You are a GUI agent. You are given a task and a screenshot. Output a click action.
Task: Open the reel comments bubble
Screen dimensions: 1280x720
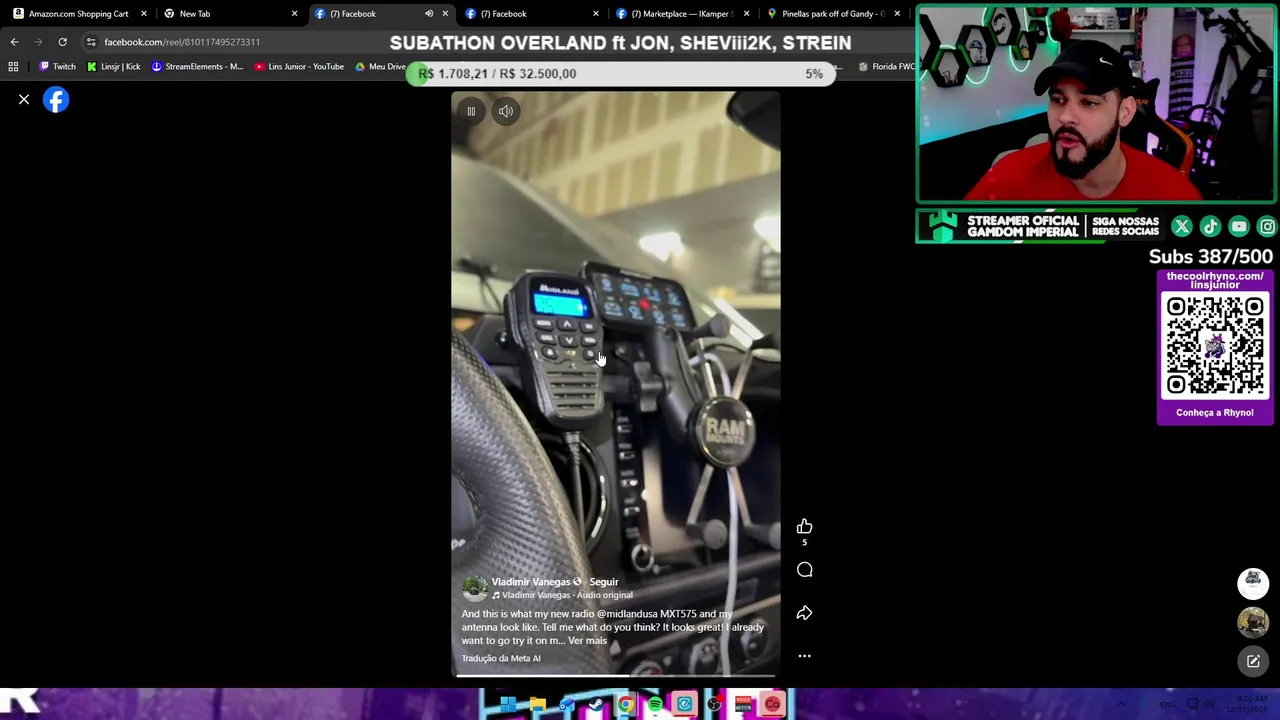[x=804, y=570]
